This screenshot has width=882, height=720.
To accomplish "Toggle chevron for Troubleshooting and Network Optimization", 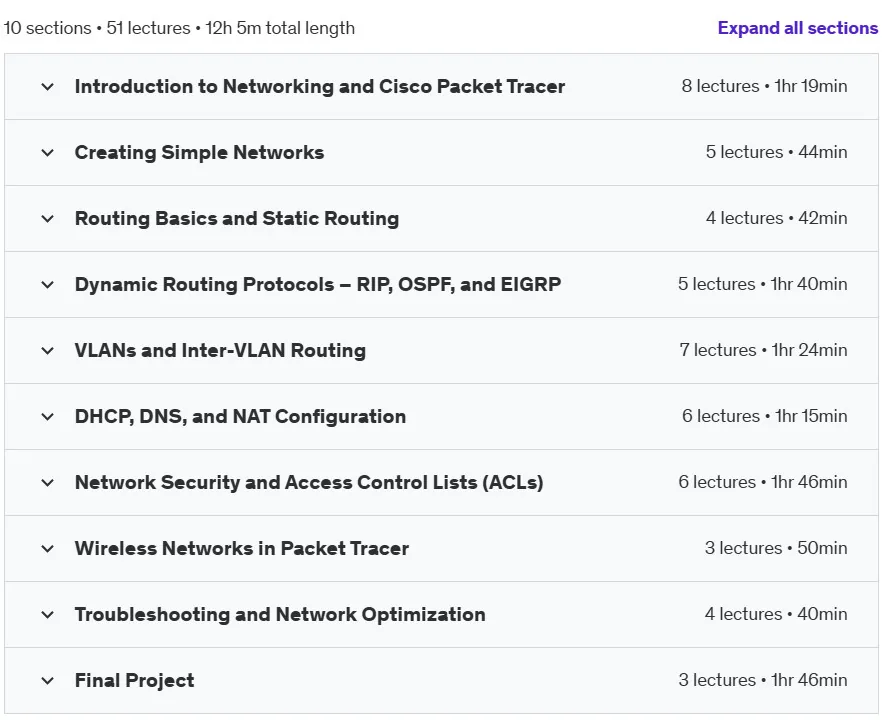I will click(48, 614).
